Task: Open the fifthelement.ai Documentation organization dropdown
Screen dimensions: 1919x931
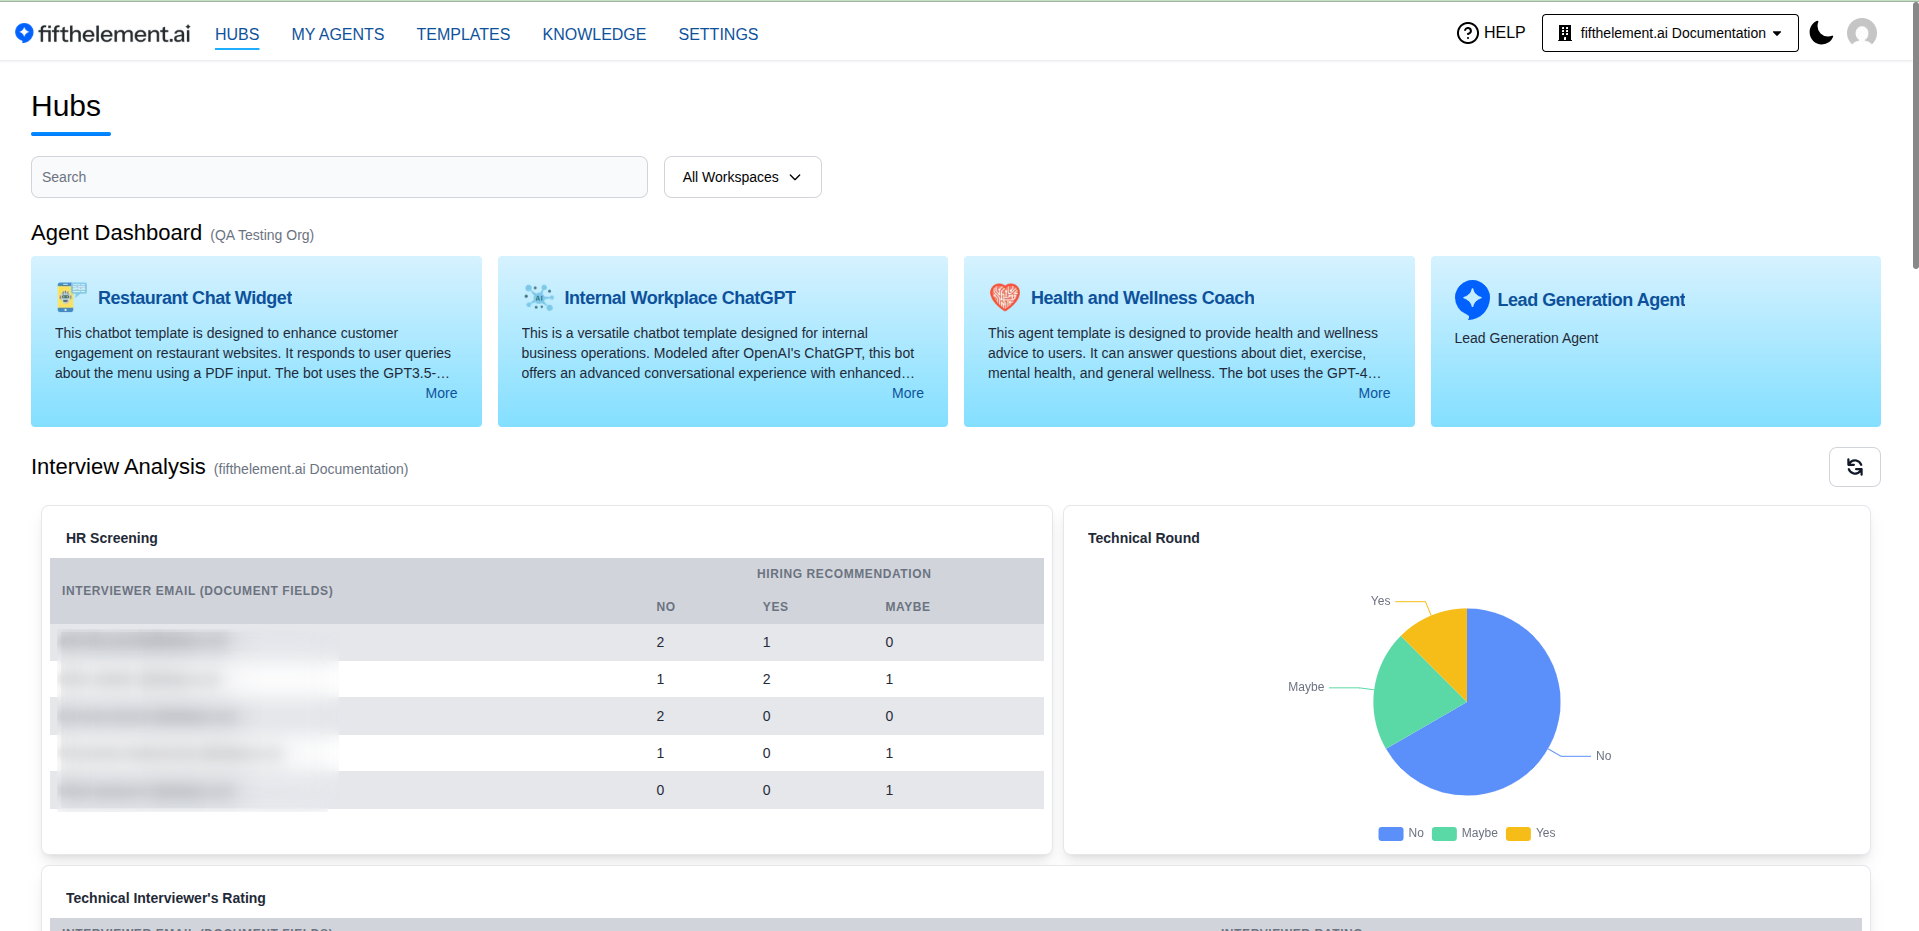Action: pyautogui.click(x=1670, y=33)
